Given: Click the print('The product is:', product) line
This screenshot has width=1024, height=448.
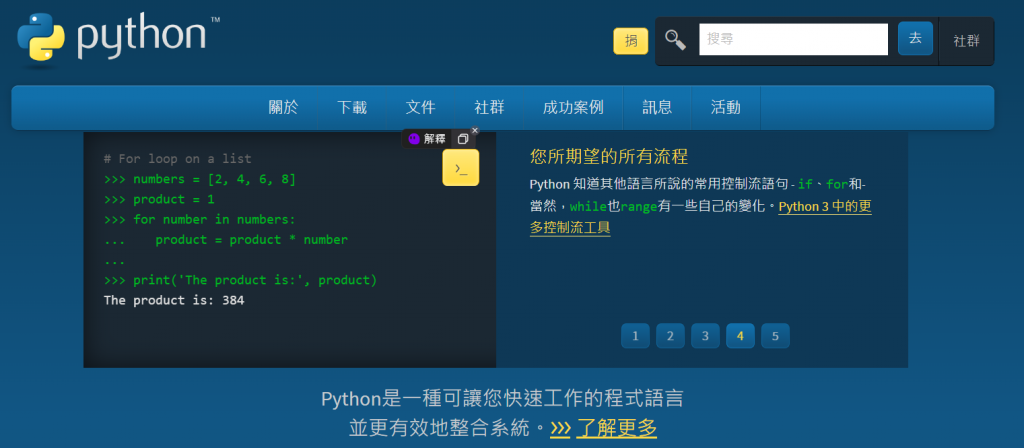Looking at the screenshot, I should pyautogui.click(x=240, y=280).
